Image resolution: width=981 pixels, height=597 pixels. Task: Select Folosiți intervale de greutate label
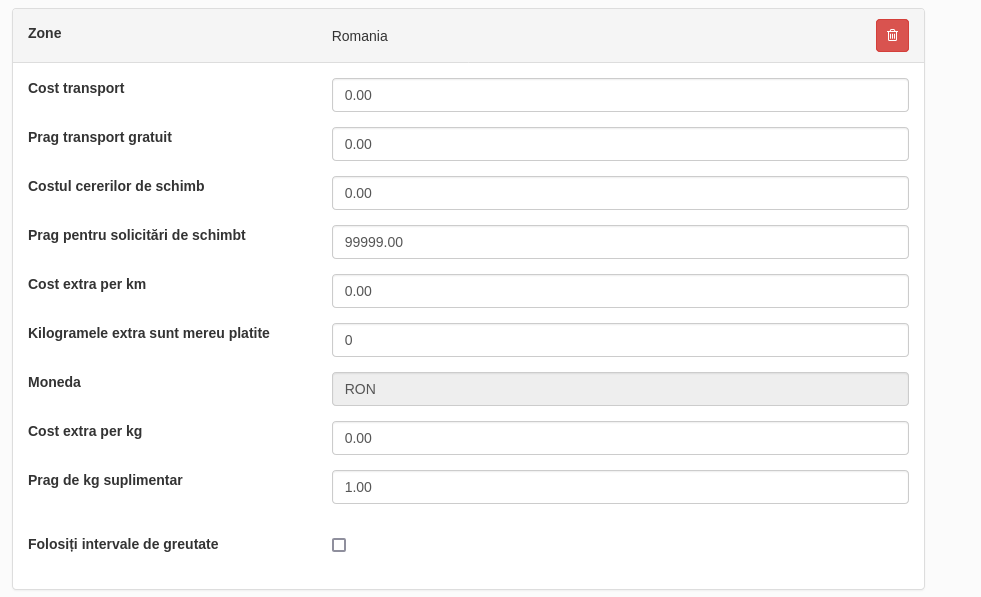pyautogui.click(x=123, y=544)
